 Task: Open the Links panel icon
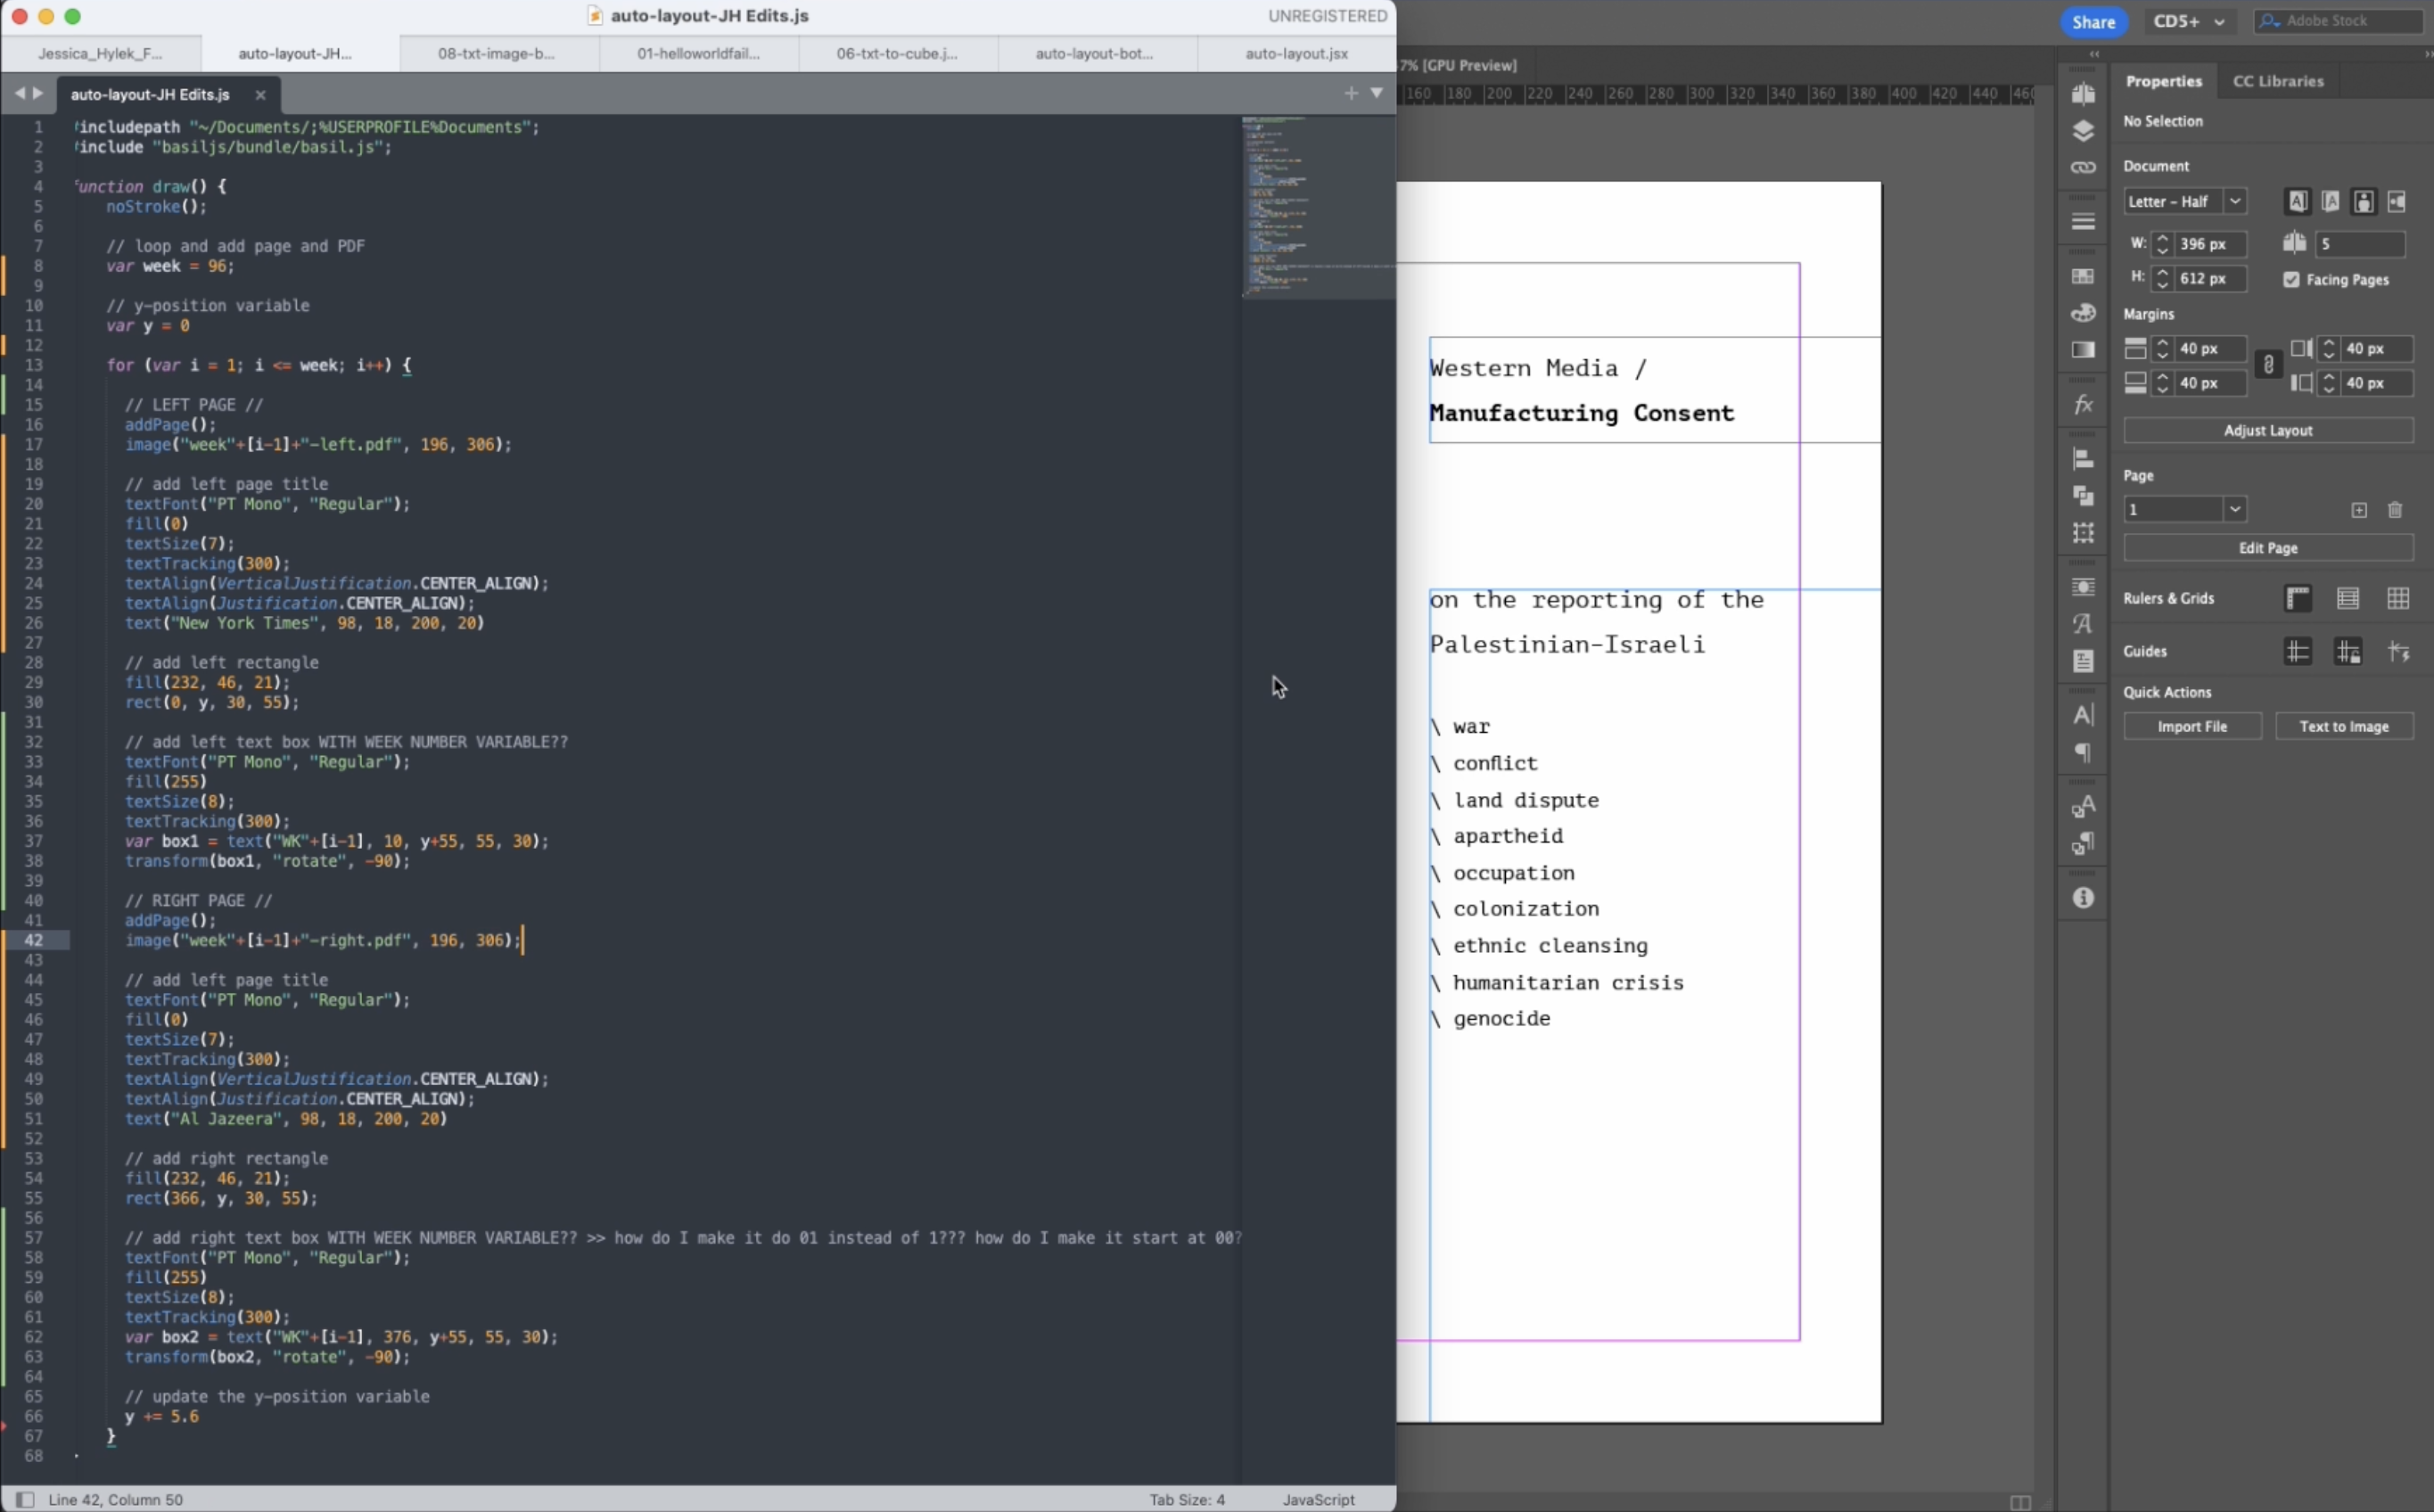pyautogui.click(x=2083, y=168)
